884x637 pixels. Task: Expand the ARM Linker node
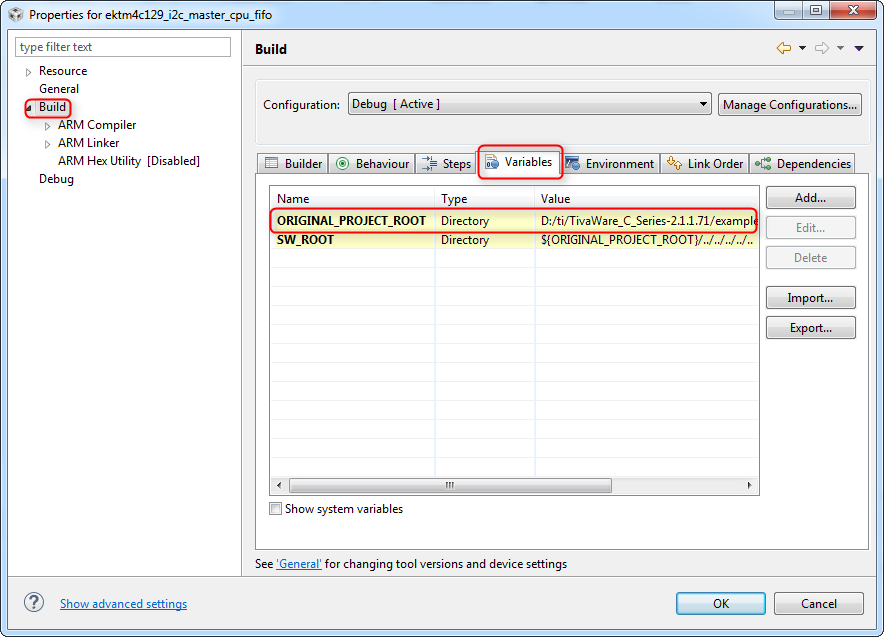47,144
